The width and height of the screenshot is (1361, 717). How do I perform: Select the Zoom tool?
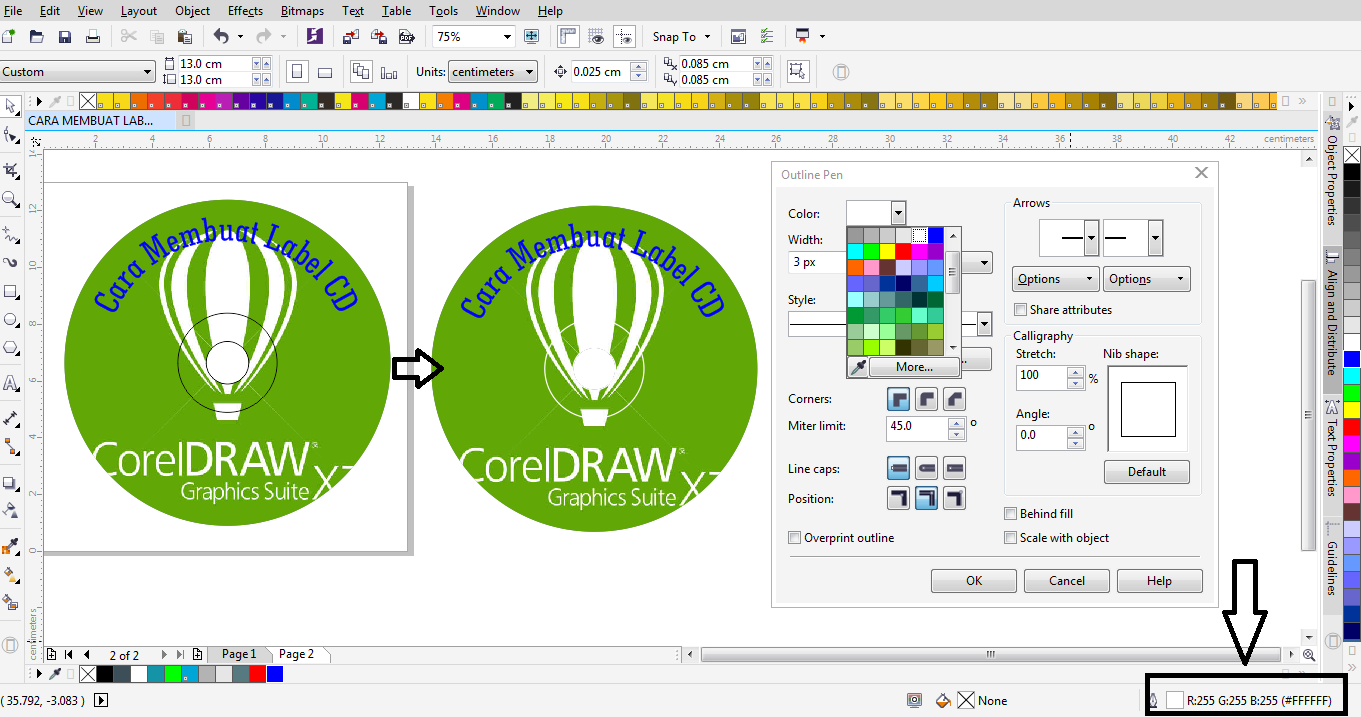click(x=11, y=198)
